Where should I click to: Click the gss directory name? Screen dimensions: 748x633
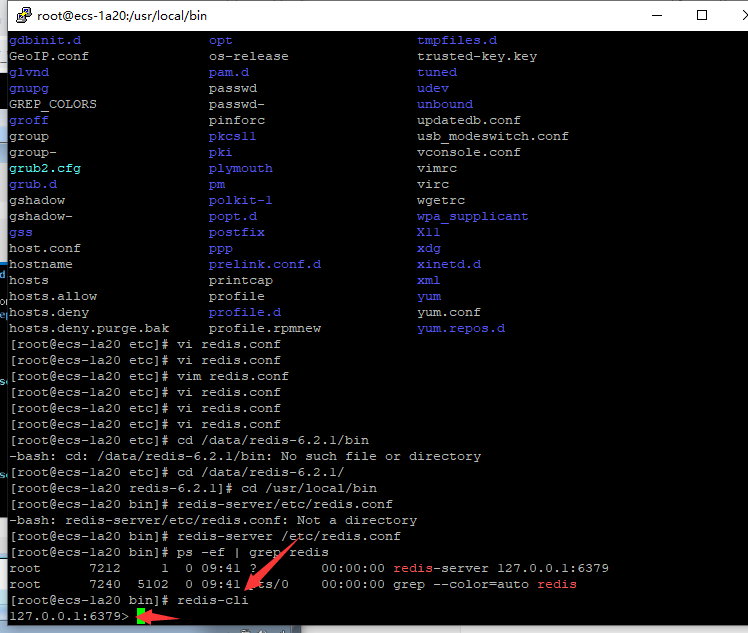point(21,232)
